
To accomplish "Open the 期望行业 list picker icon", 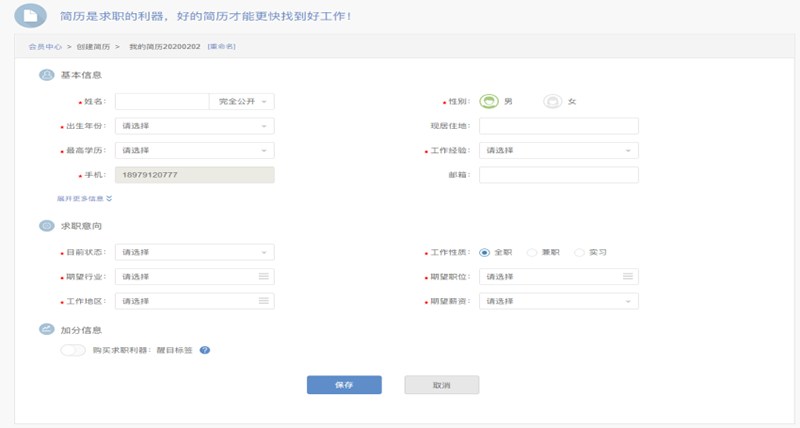I will pos(263,276).
